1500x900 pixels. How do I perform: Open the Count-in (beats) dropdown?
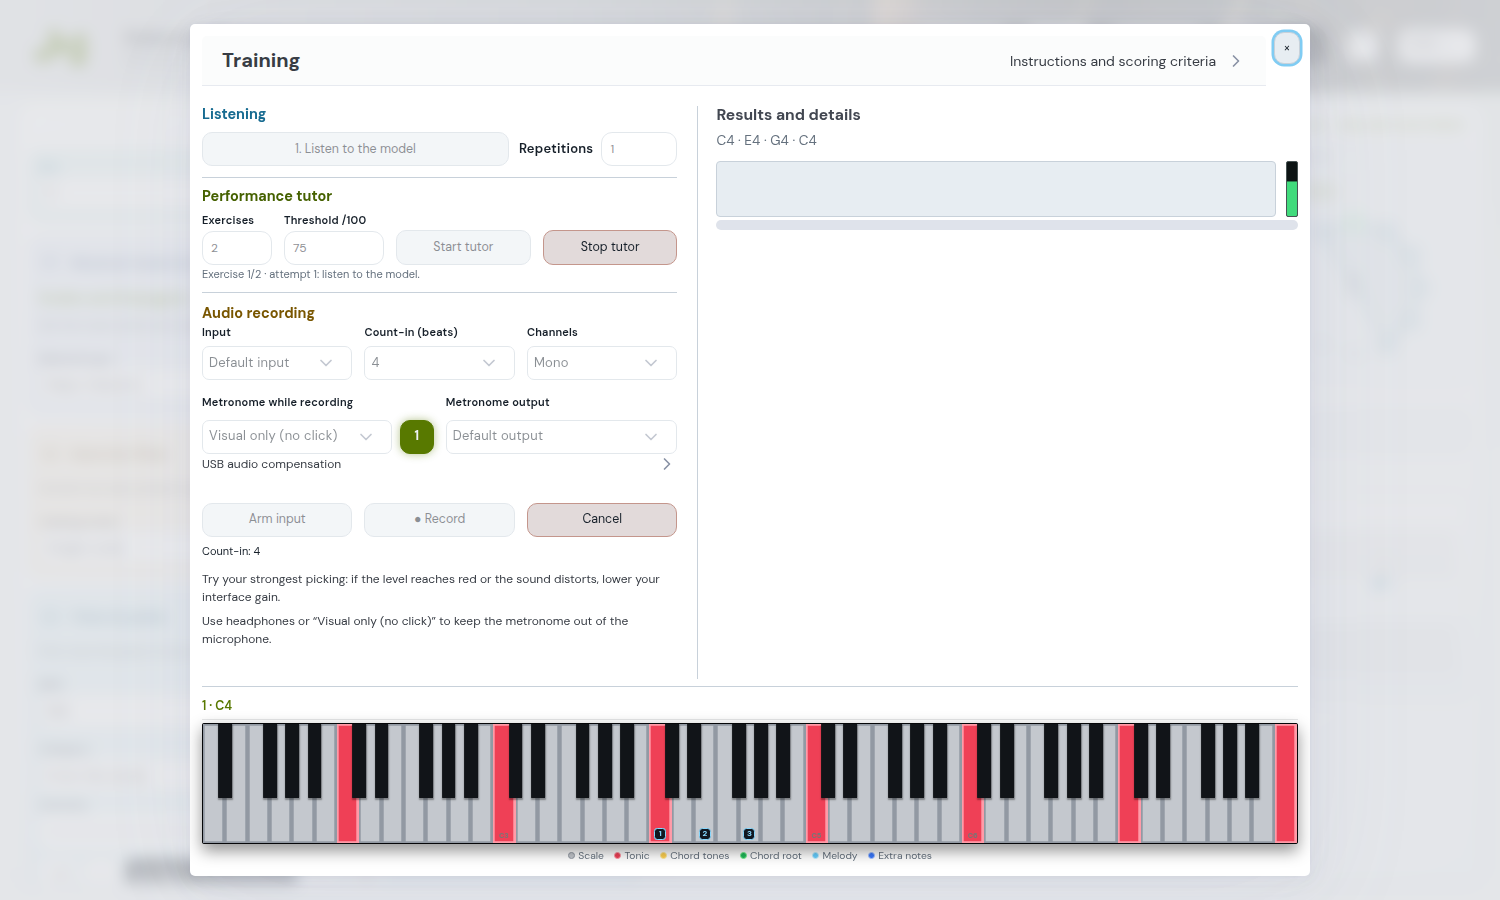pos(439,363)
